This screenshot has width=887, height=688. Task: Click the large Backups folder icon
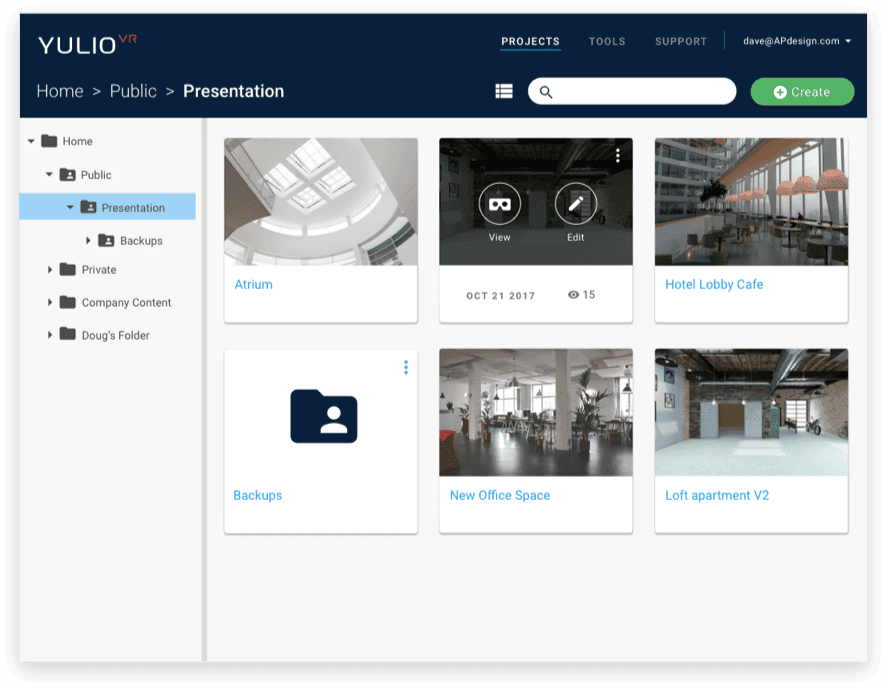324,416
